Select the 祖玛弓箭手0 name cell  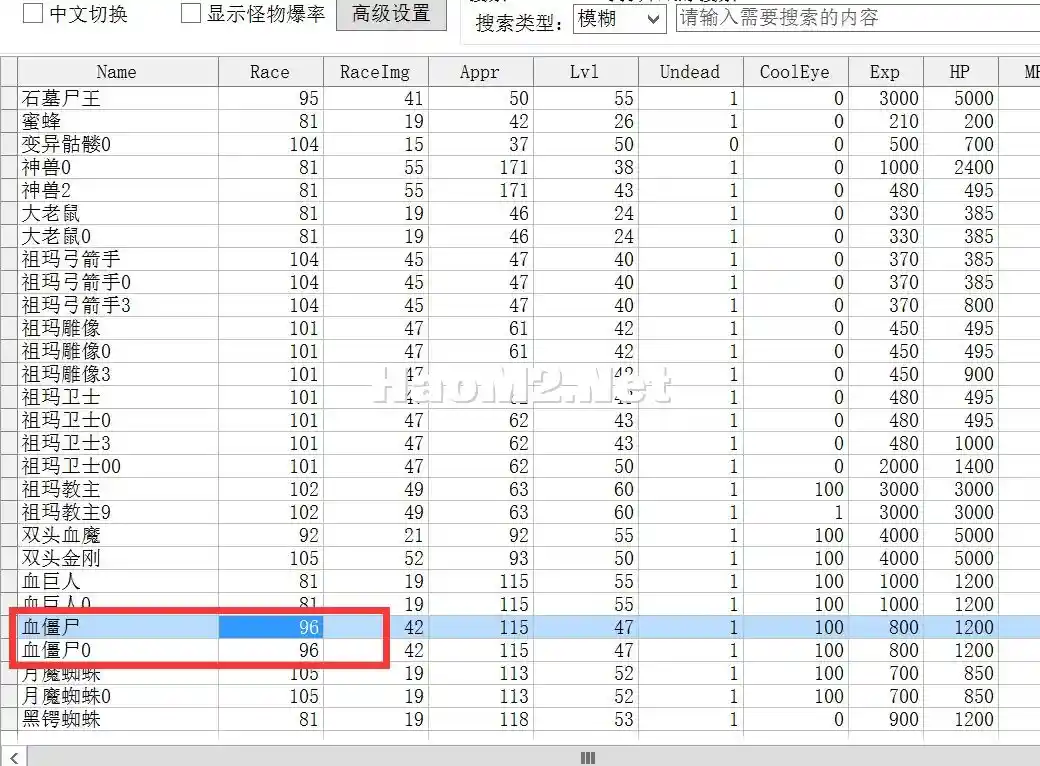pos(117,282)
